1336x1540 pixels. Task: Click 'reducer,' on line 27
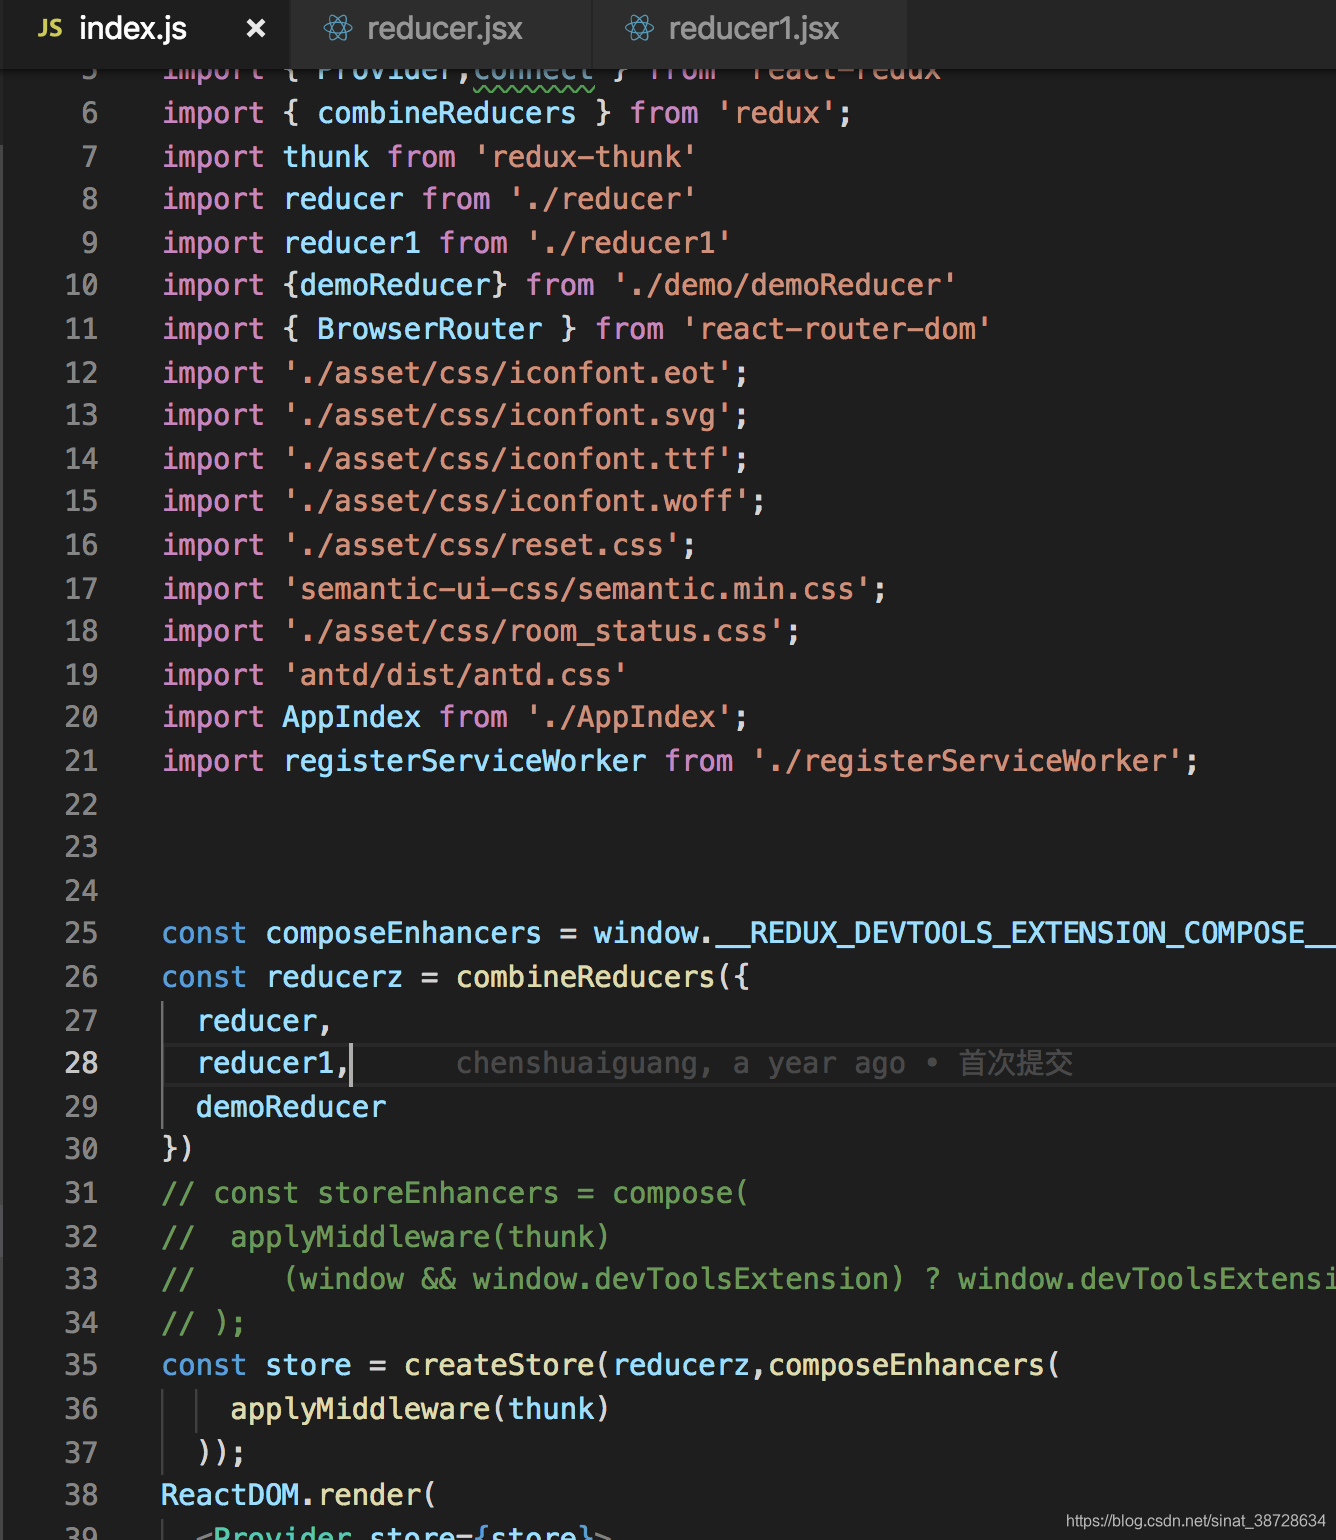264,1021
